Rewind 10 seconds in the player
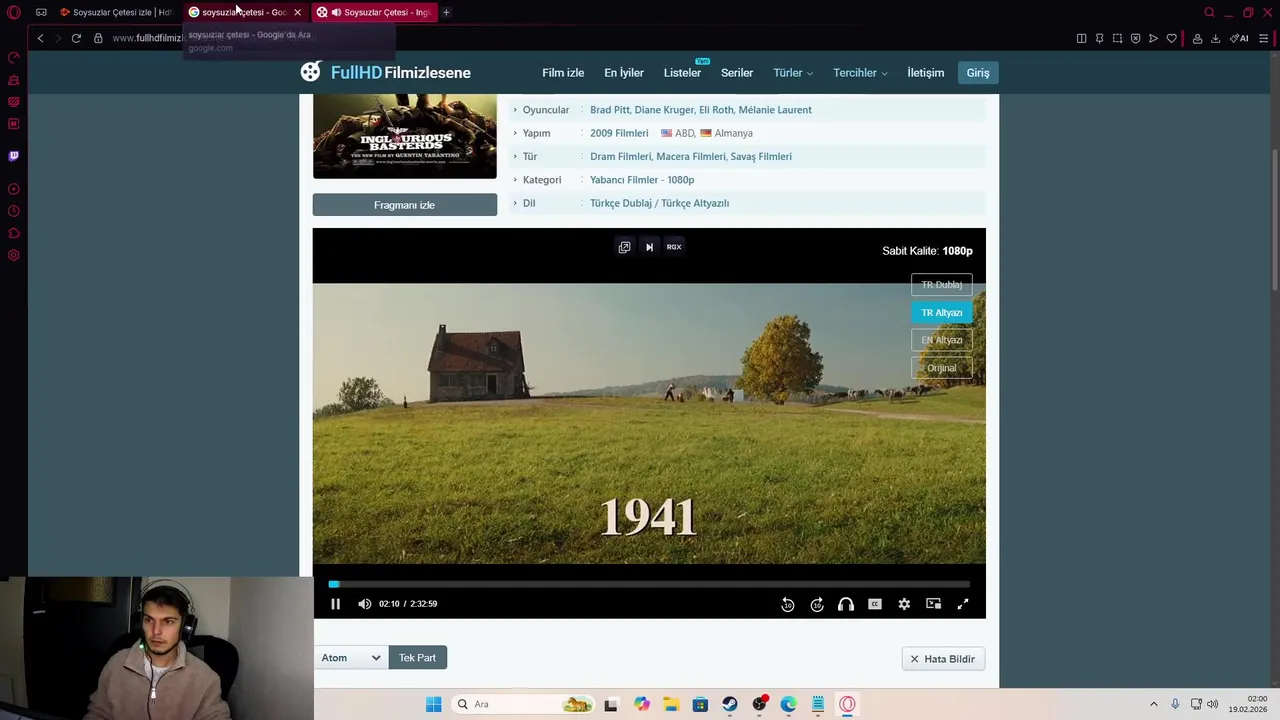Image resolution: width=1280 pixels, height=720 pixels. point(788,604)
